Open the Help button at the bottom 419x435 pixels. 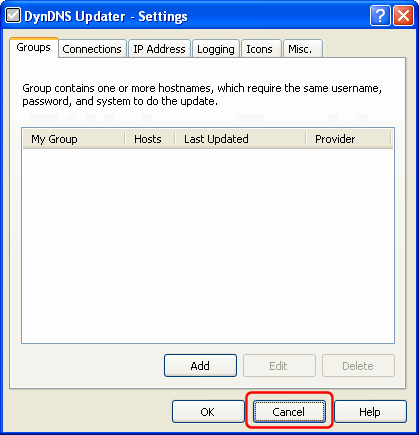point(370,412)
